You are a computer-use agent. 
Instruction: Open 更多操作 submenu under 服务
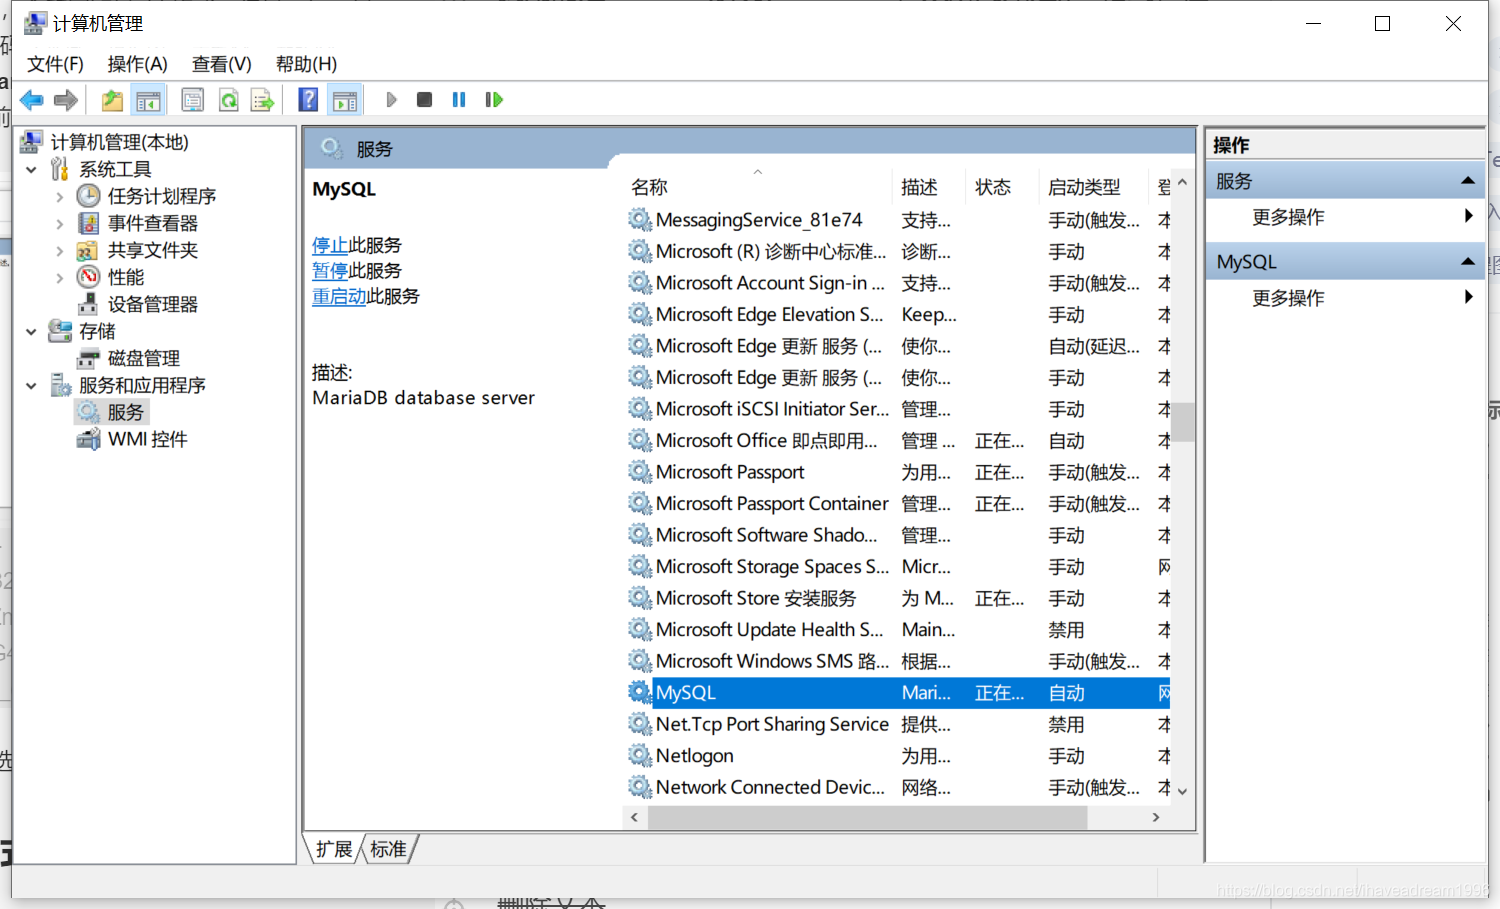coord(1345,217)
